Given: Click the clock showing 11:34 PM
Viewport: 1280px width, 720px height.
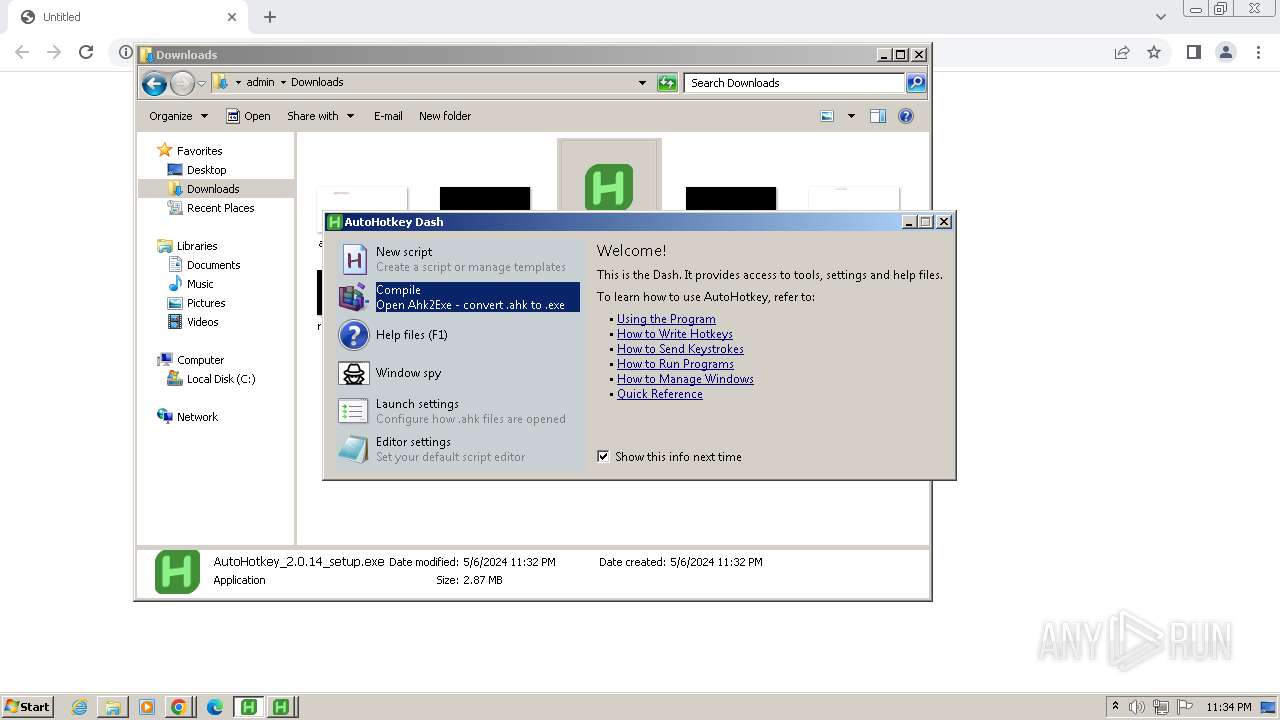Looking at the screenshot, I should tap(1229, 707).
